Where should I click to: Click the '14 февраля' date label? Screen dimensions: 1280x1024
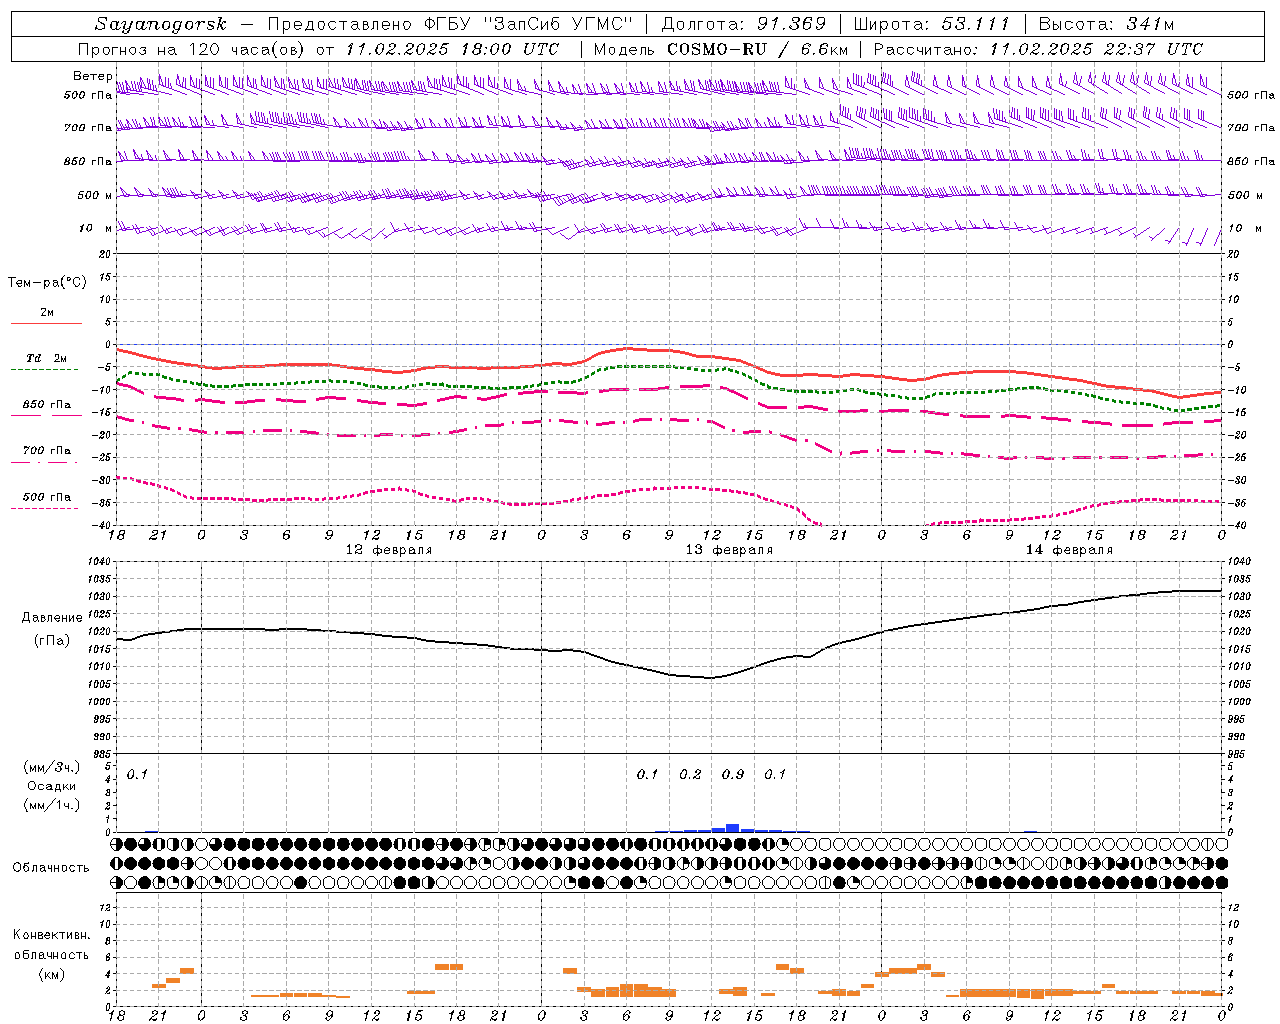coord(1069,550)
